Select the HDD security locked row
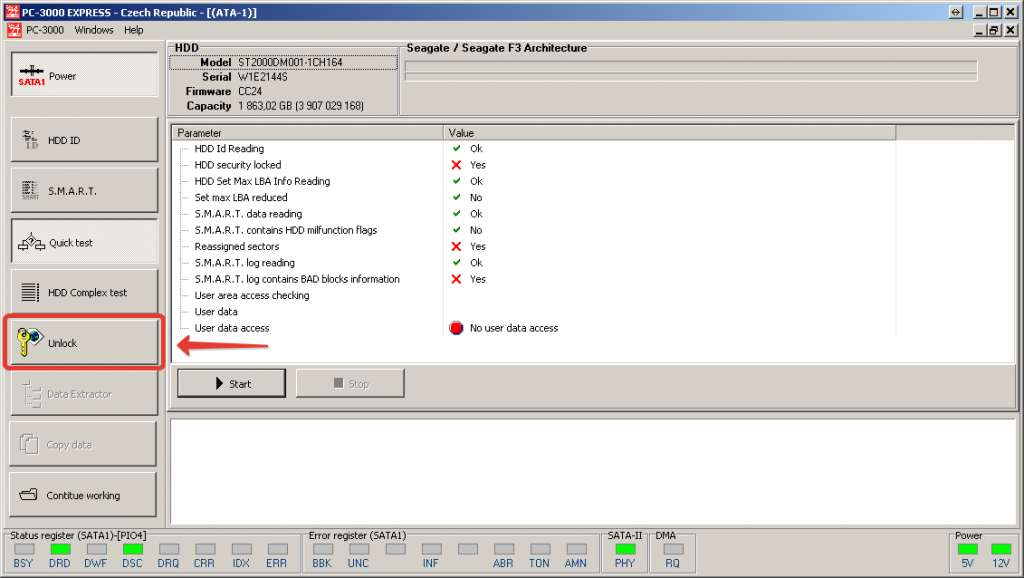Screen dimensions: 1024x578 click(x=534, y=165)
